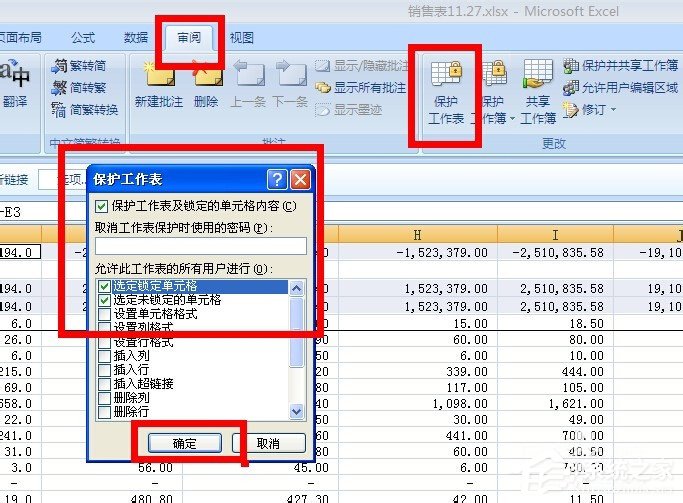Switch to the 视图 tab
This screenshot has height=503, width=683.
tap(242, 38)
